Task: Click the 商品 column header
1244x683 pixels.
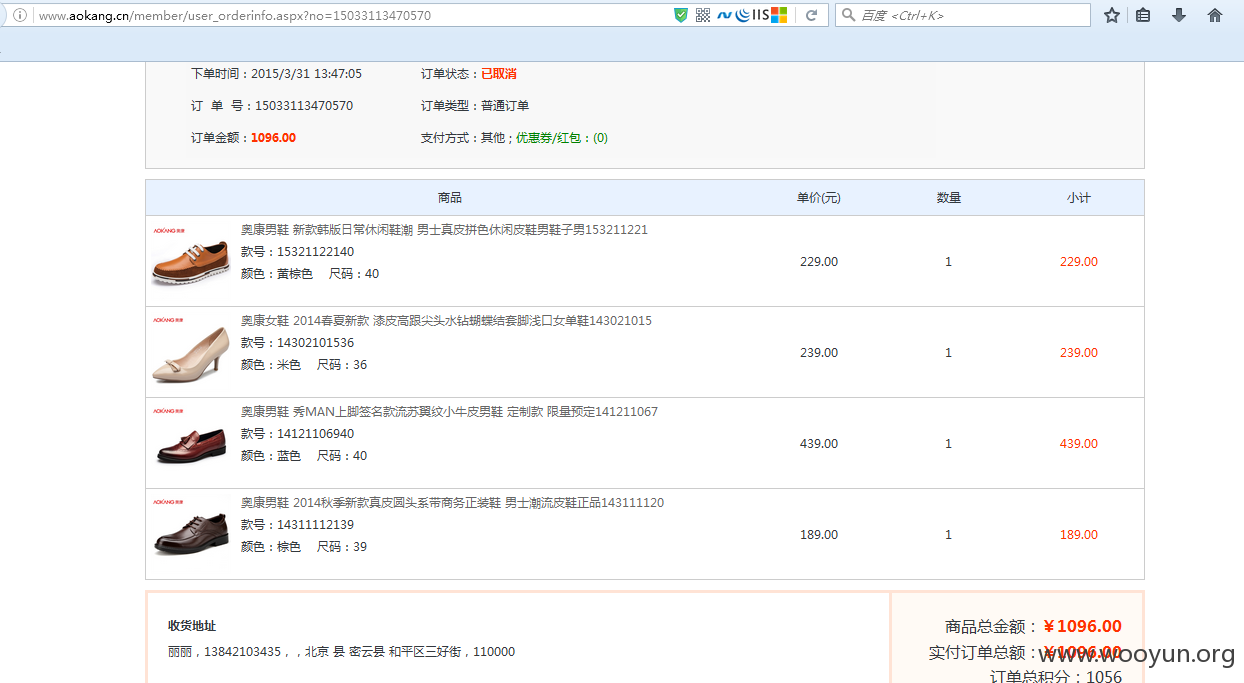Action: (x=450, y=198)
